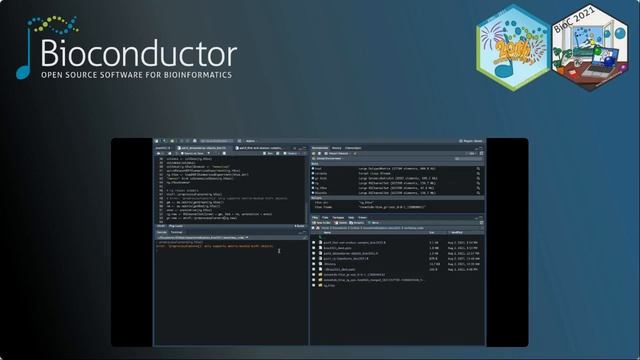
Task: Click the editor vertical scrollbar
Action: click(306, 190)
